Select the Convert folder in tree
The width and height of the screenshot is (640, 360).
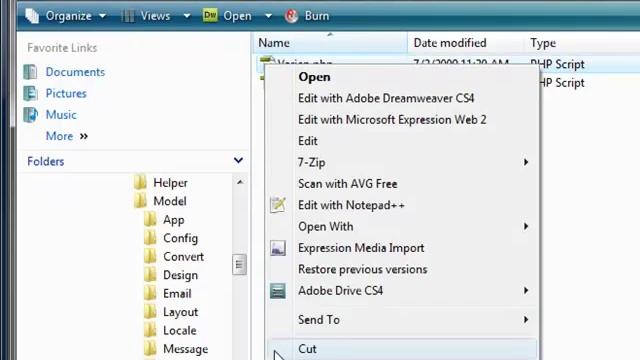click(x=183, y=257)
